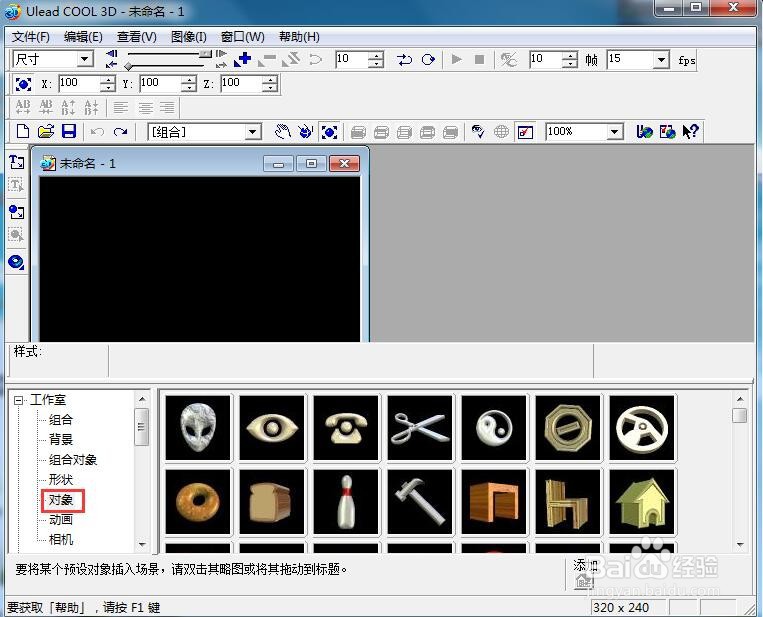Open the 尺寸 property dropdown
The width and height of the screenshot is (763, 617).
point(85,59)
